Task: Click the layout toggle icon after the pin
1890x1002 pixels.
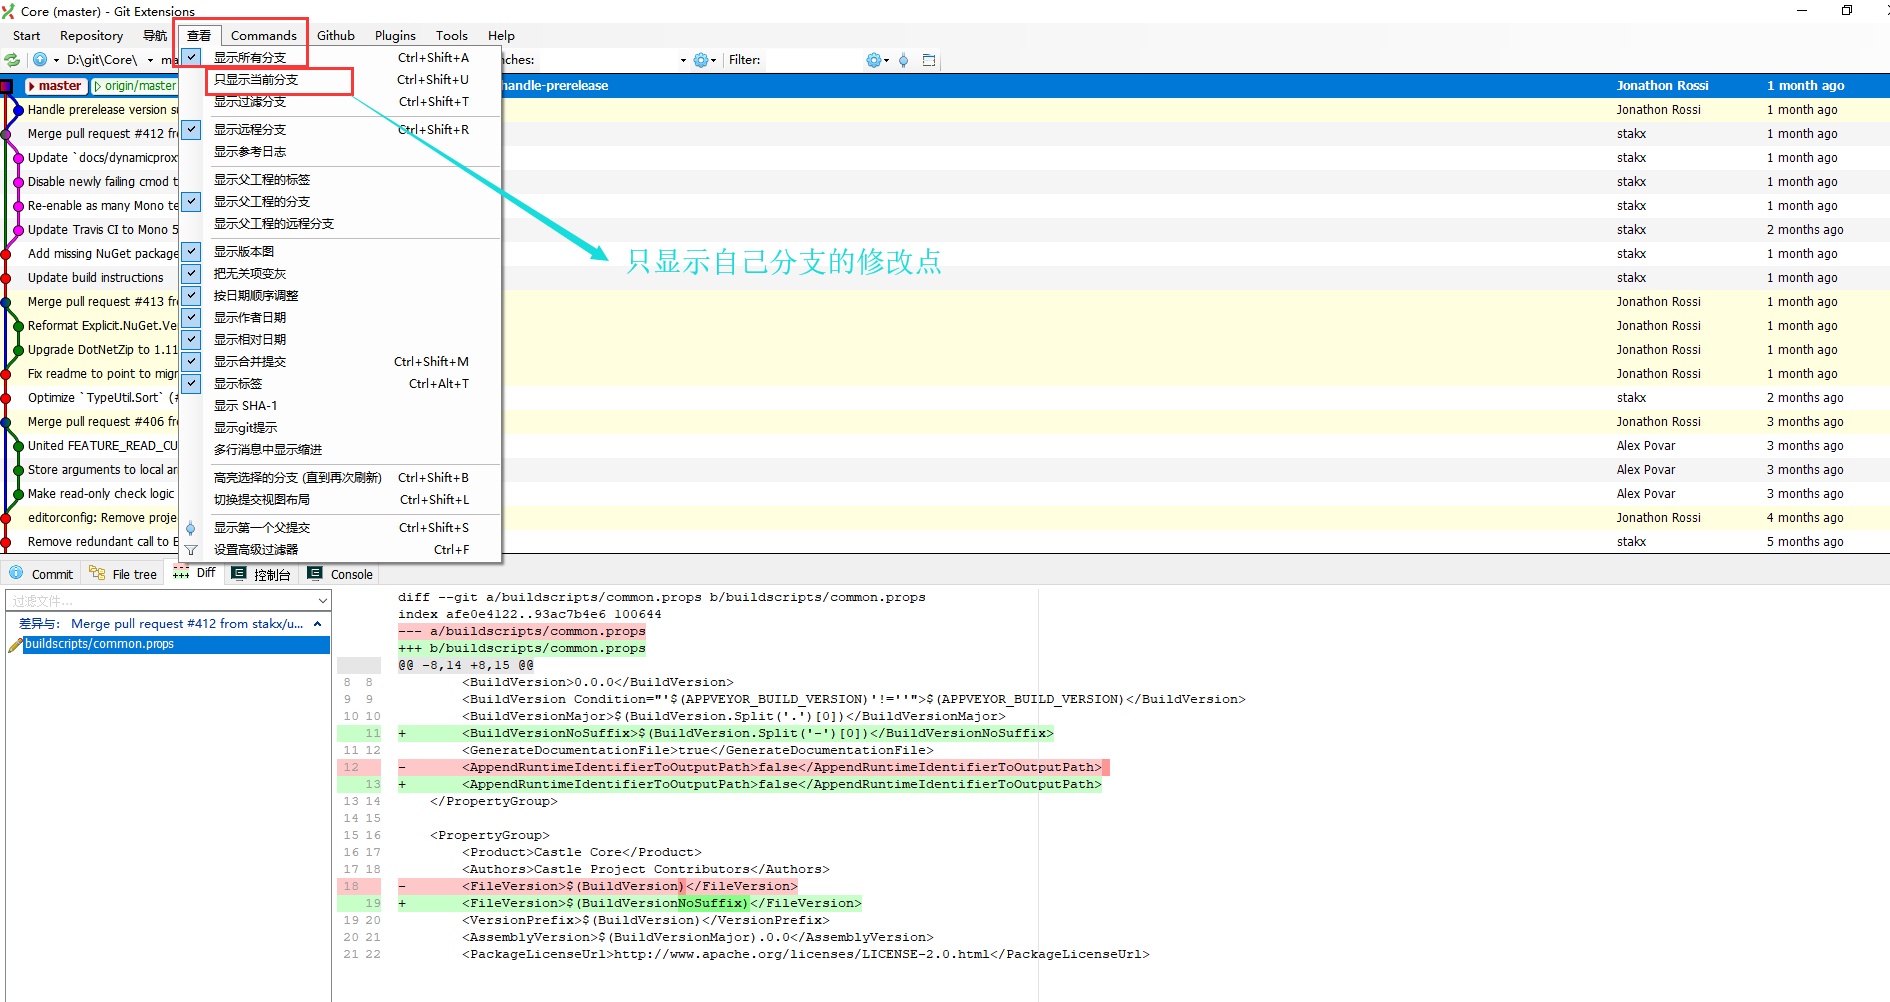Action: 929,60
